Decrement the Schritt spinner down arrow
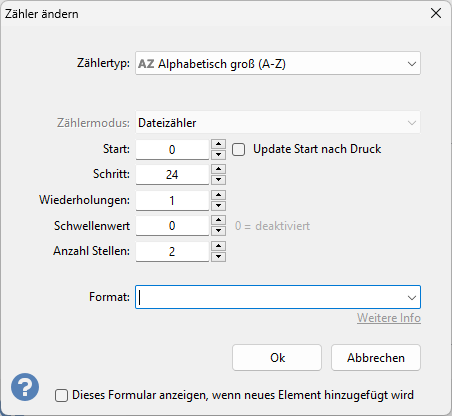 [218, 180]
